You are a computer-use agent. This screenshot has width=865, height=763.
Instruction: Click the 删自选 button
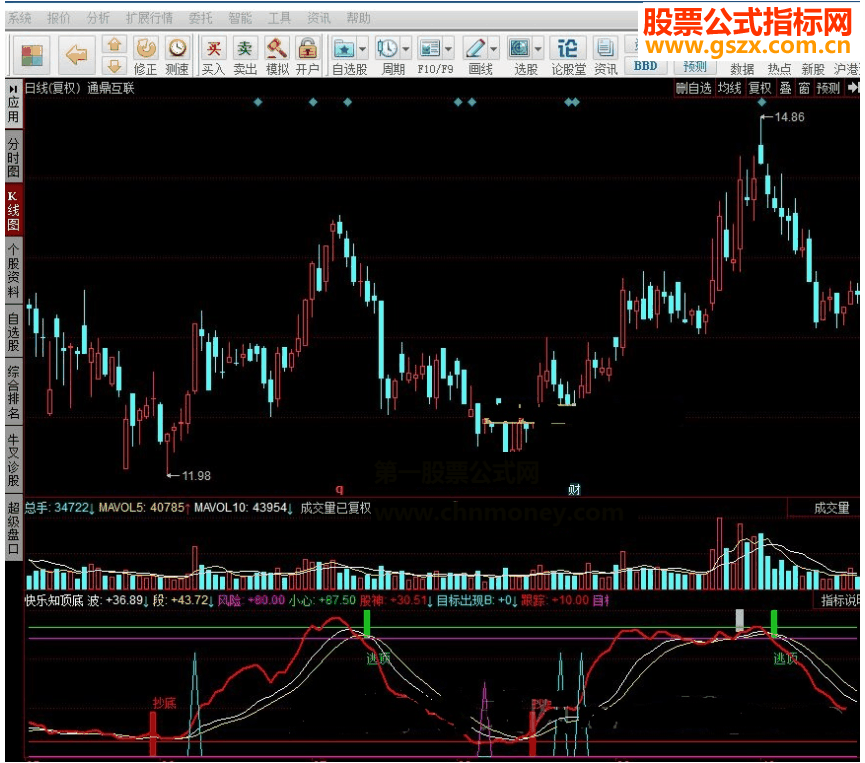(694, 88)
